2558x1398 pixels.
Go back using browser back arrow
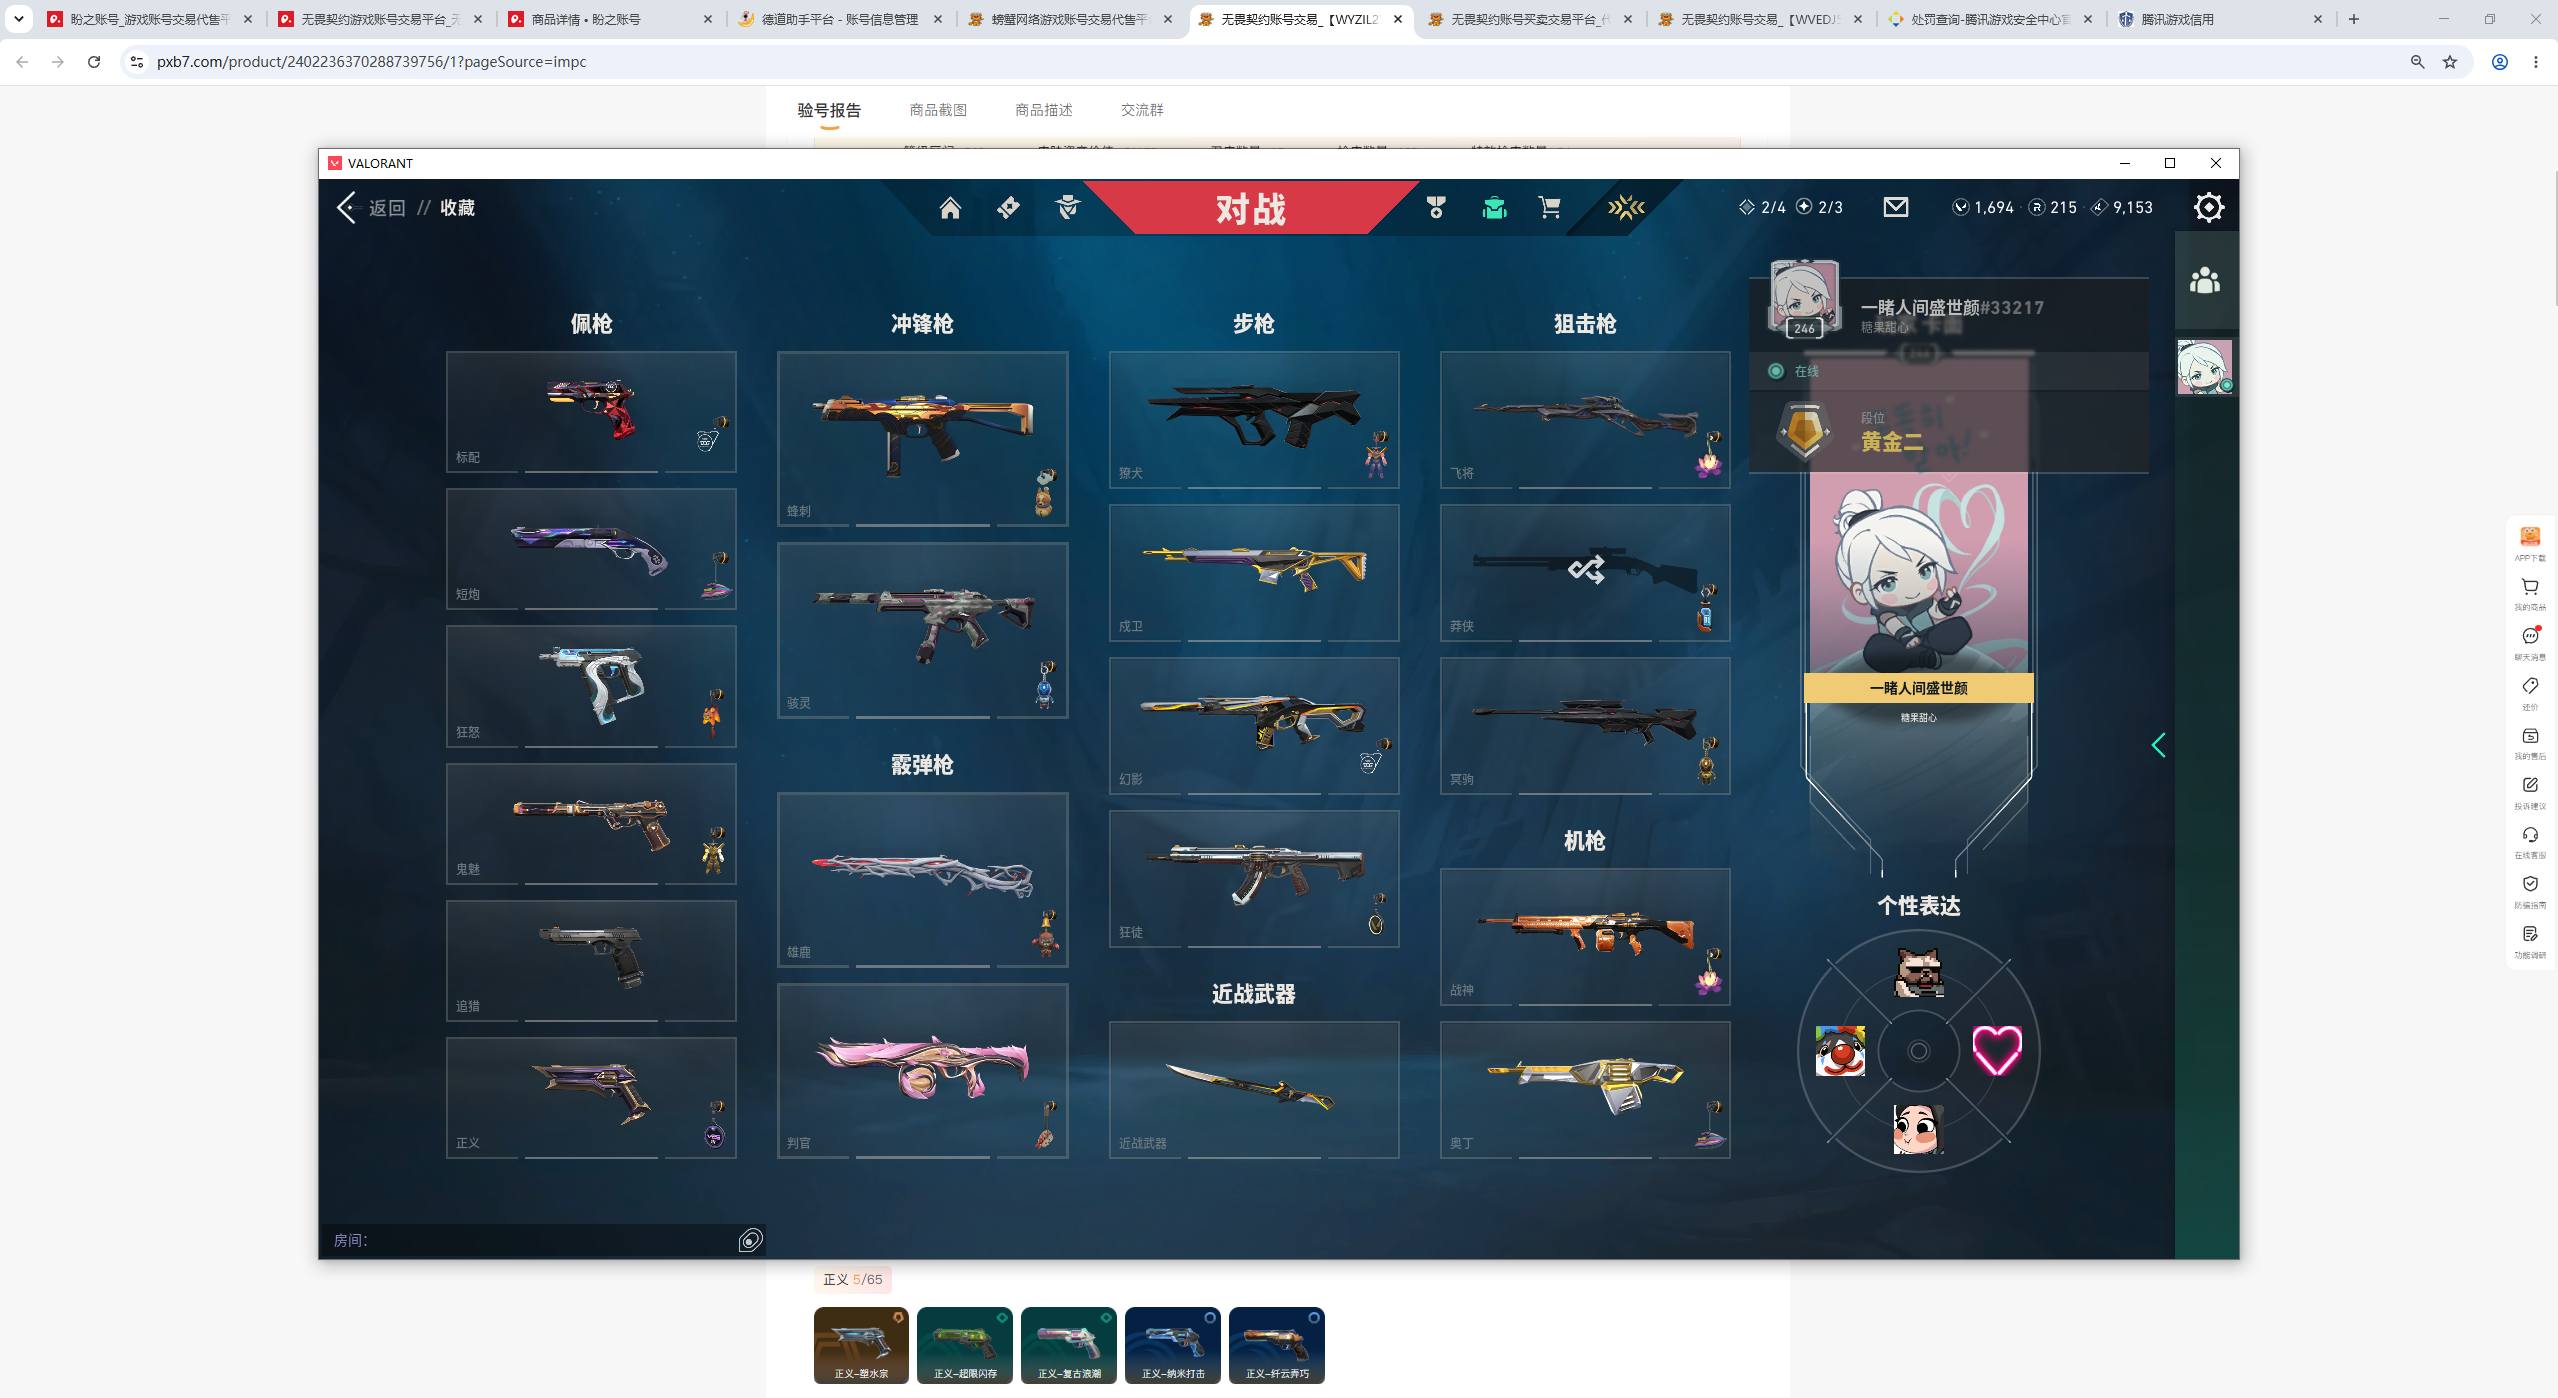(x=22, y=62)
